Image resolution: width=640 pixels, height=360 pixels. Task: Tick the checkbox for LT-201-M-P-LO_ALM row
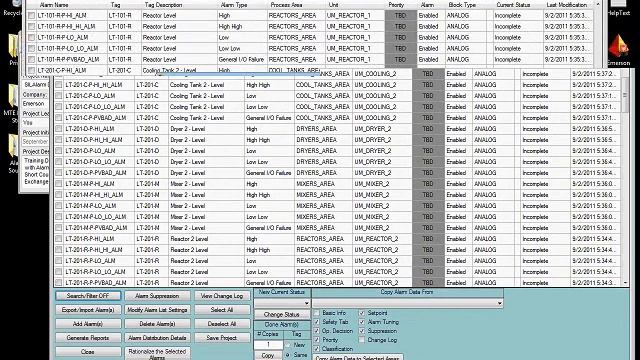click(59, 206)
